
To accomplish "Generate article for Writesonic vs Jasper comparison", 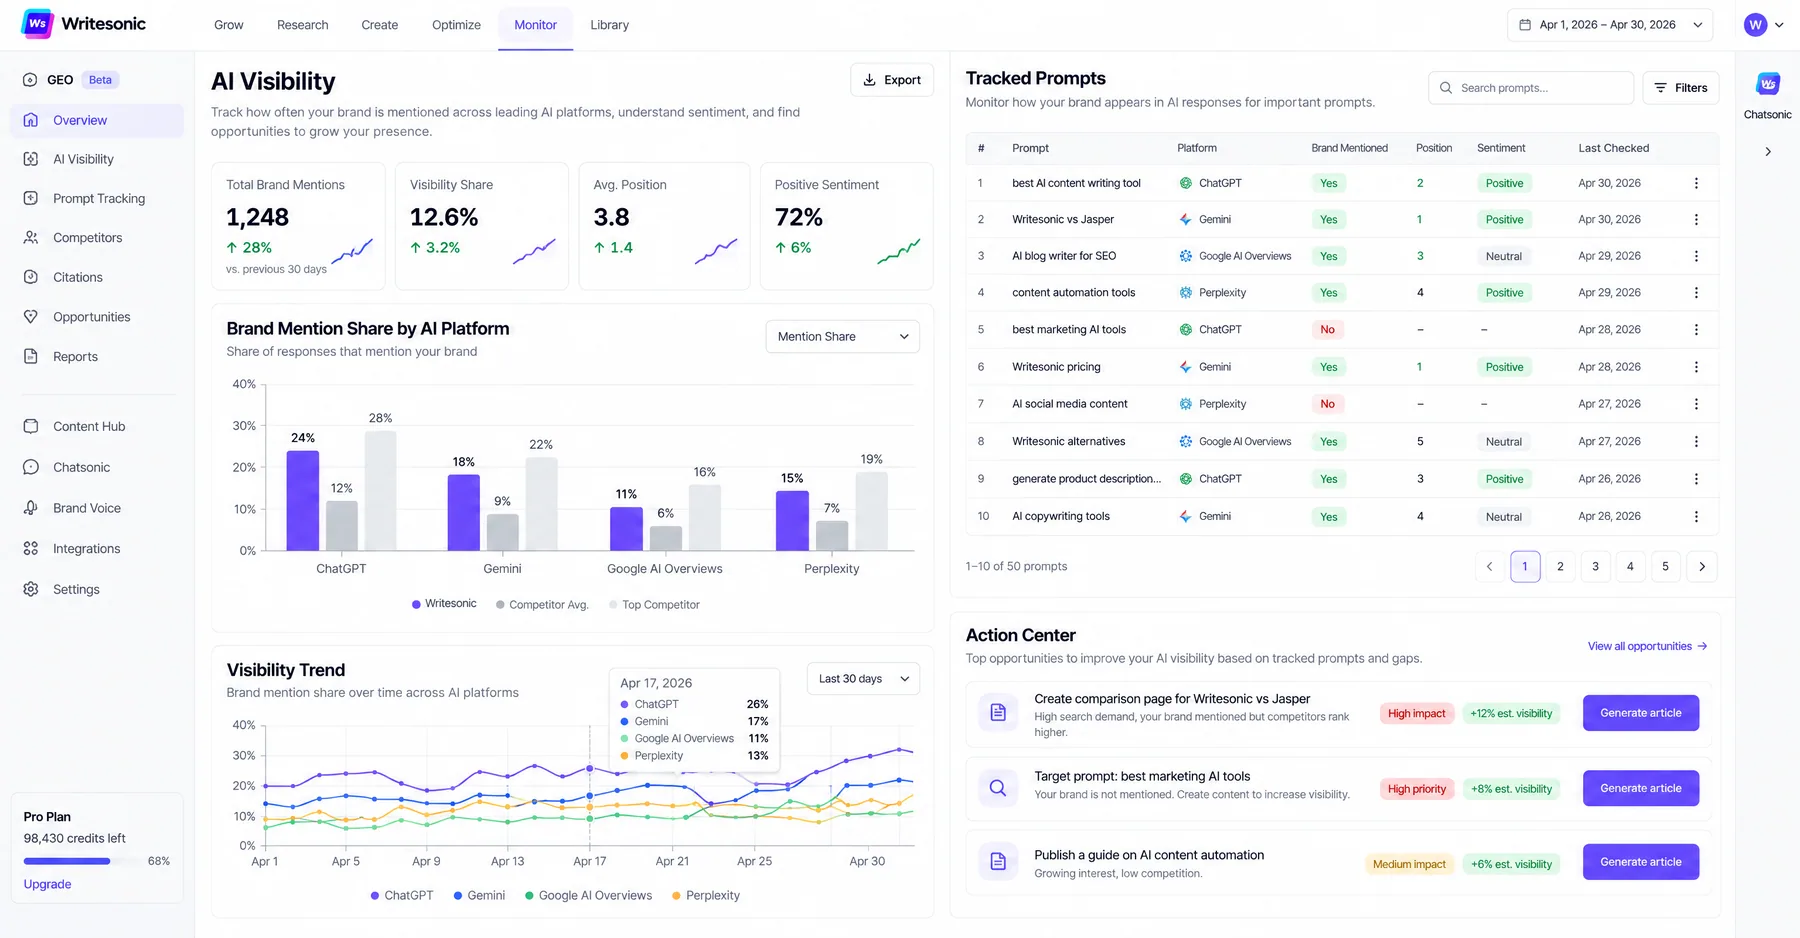I will click(x=1641, y=713).
